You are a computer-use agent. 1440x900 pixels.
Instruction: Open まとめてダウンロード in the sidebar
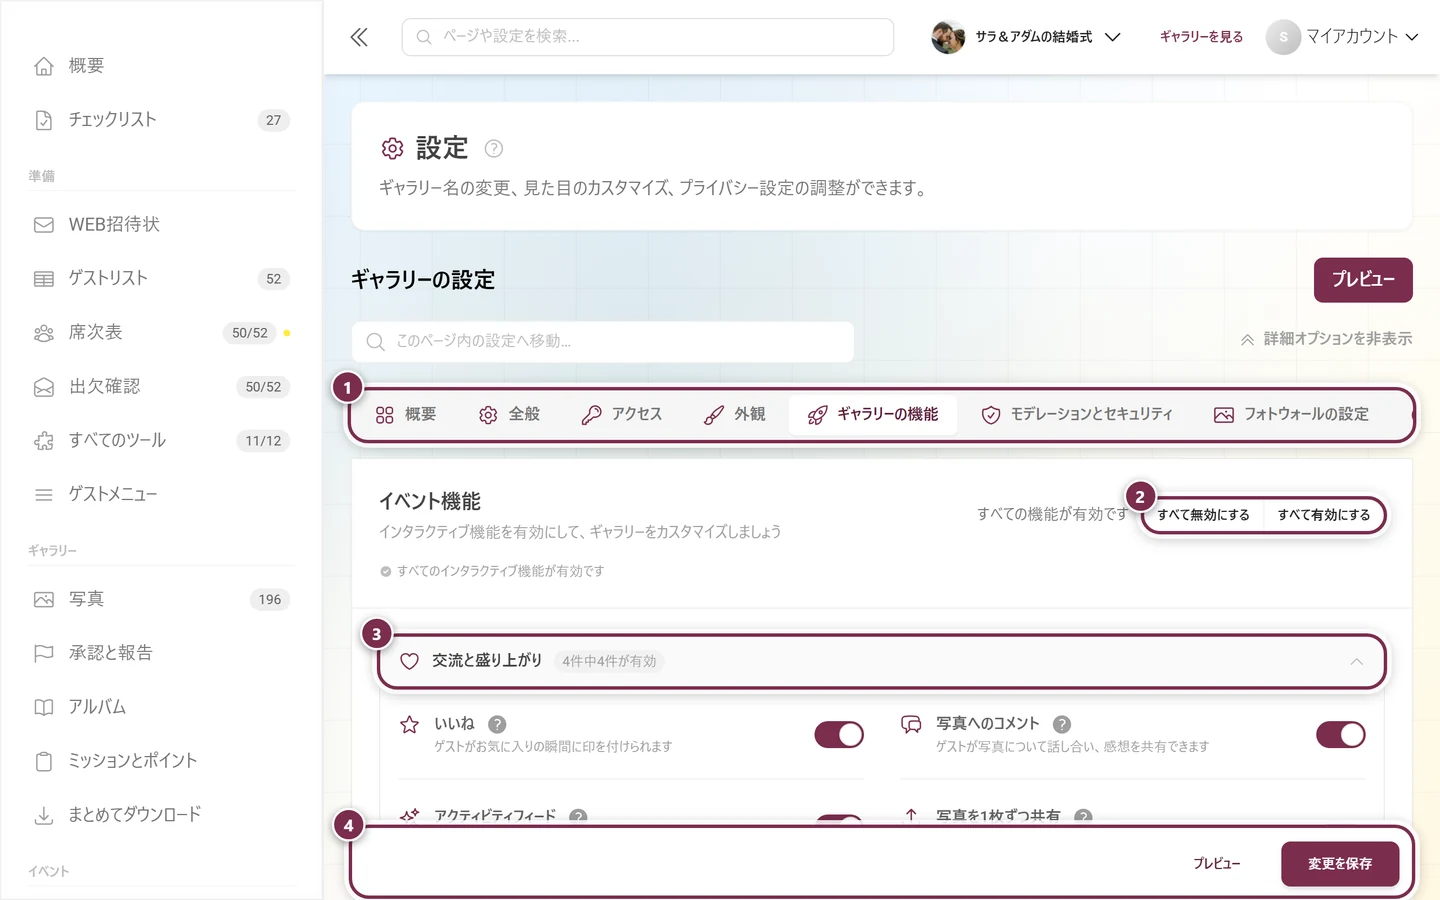pos(161,816)
